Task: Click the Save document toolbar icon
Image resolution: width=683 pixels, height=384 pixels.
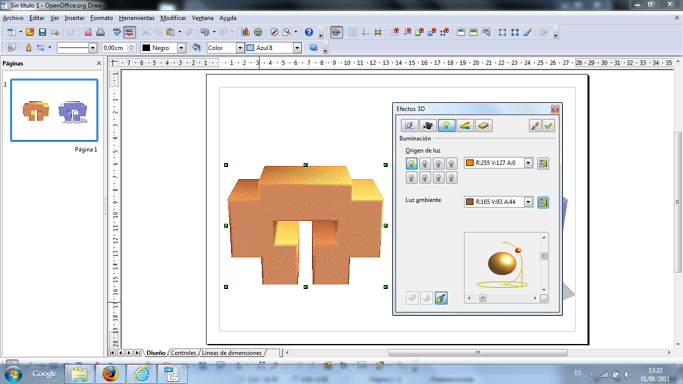Action: (42, 32)
